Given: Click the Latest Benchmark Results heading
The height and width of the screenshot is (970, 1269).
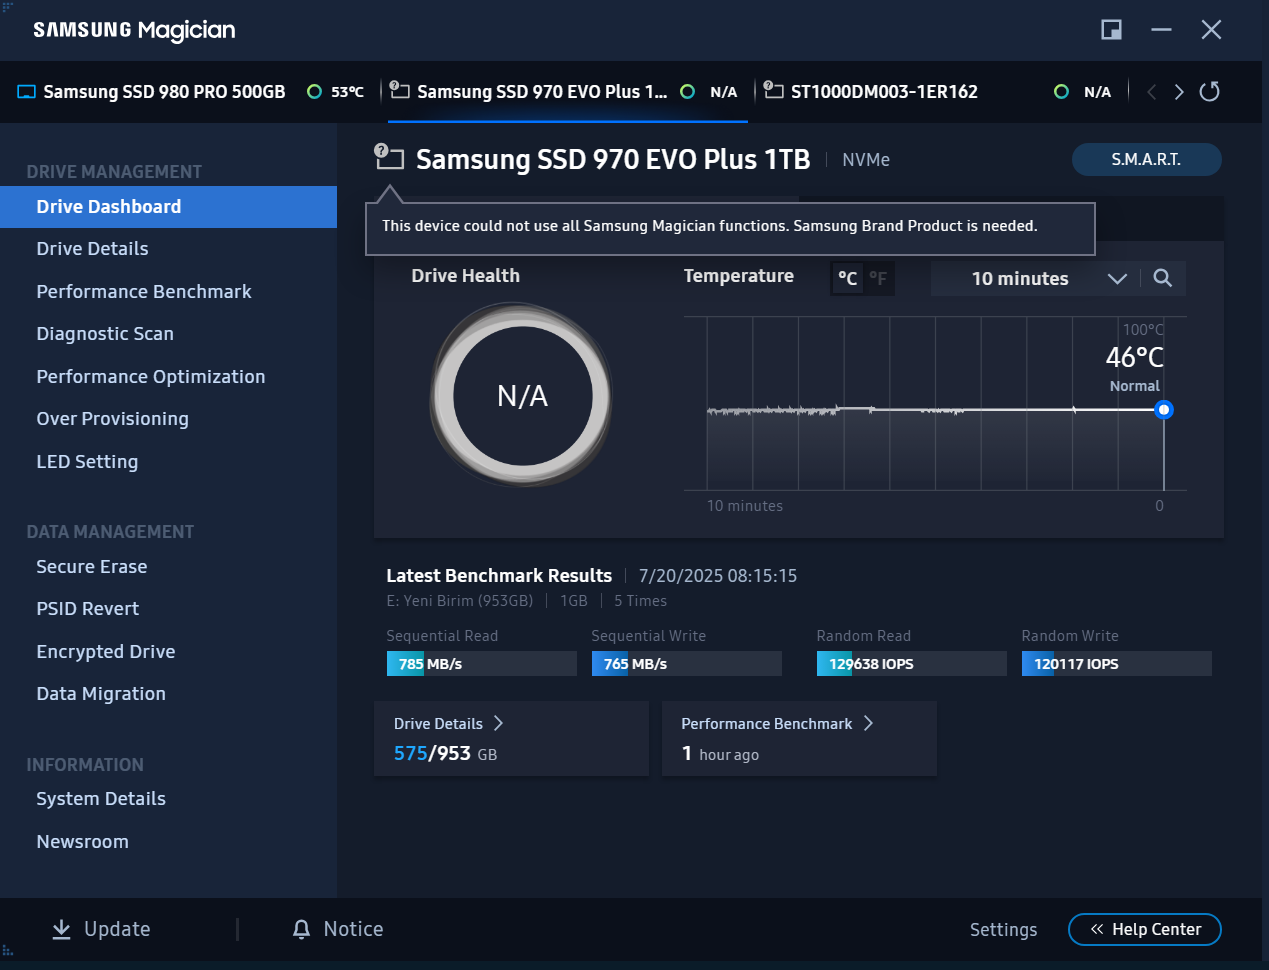Looking at the screenshot, I should tap(499, 576).
